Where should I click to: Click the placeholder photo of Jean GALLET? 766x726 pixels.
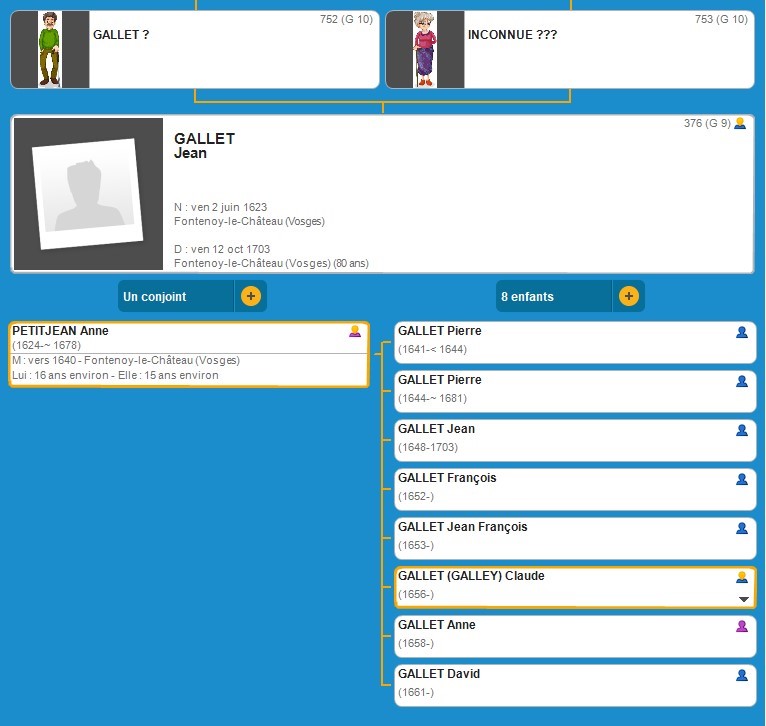[x=87, y=194]
